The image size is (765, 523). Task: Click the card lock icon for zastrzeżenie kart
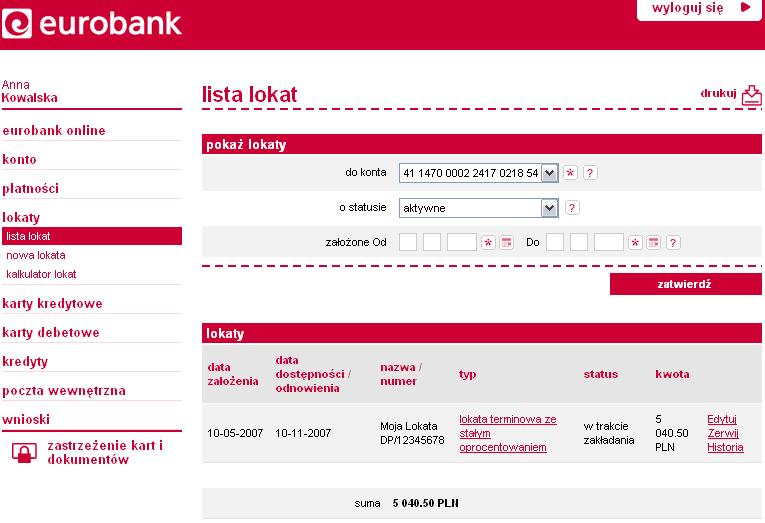click(x=24, y=453)
